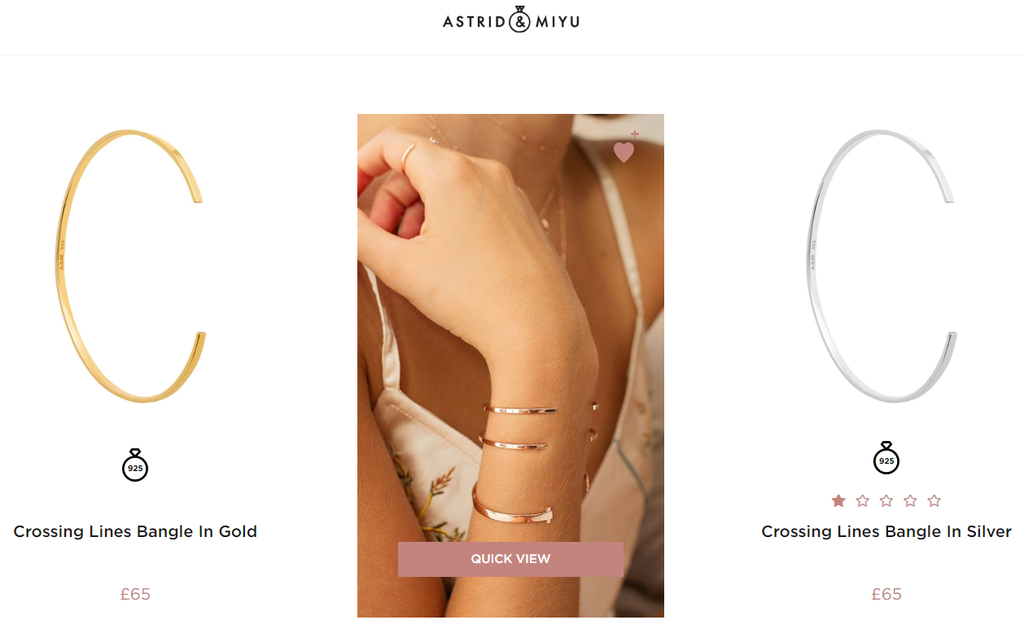Add the bangle to wishlist via heart icon
The height and width of the screenshot is (620, 1024).
(x=625, y=149)
